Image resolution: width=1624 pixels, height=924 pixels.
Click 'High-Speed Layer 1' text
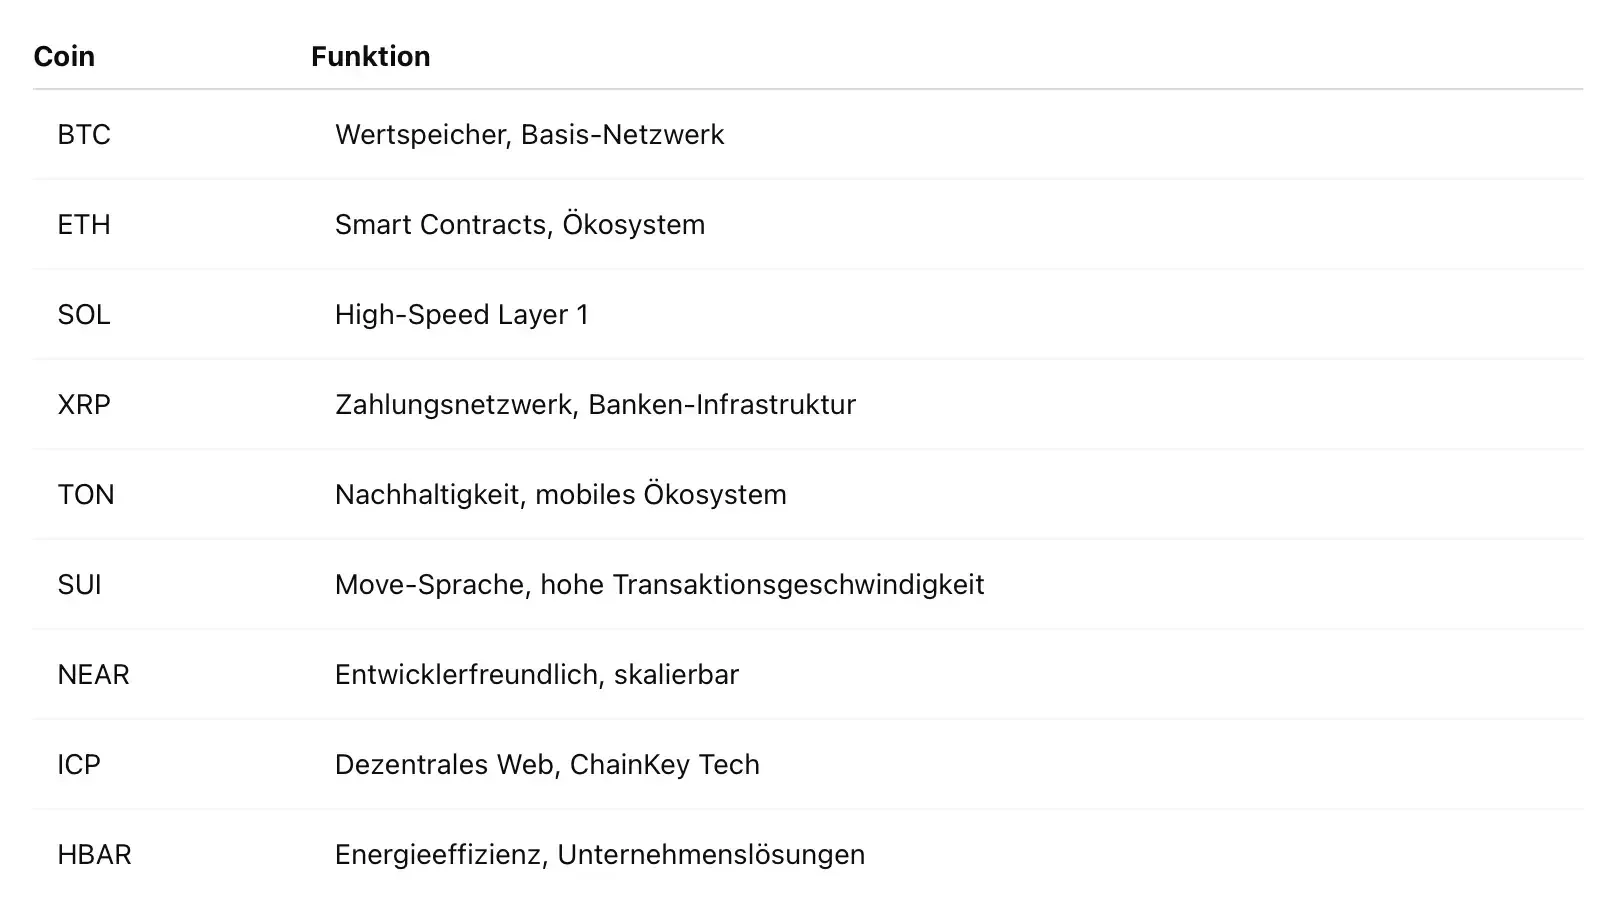pyautogui.click(x=462, y=314)
